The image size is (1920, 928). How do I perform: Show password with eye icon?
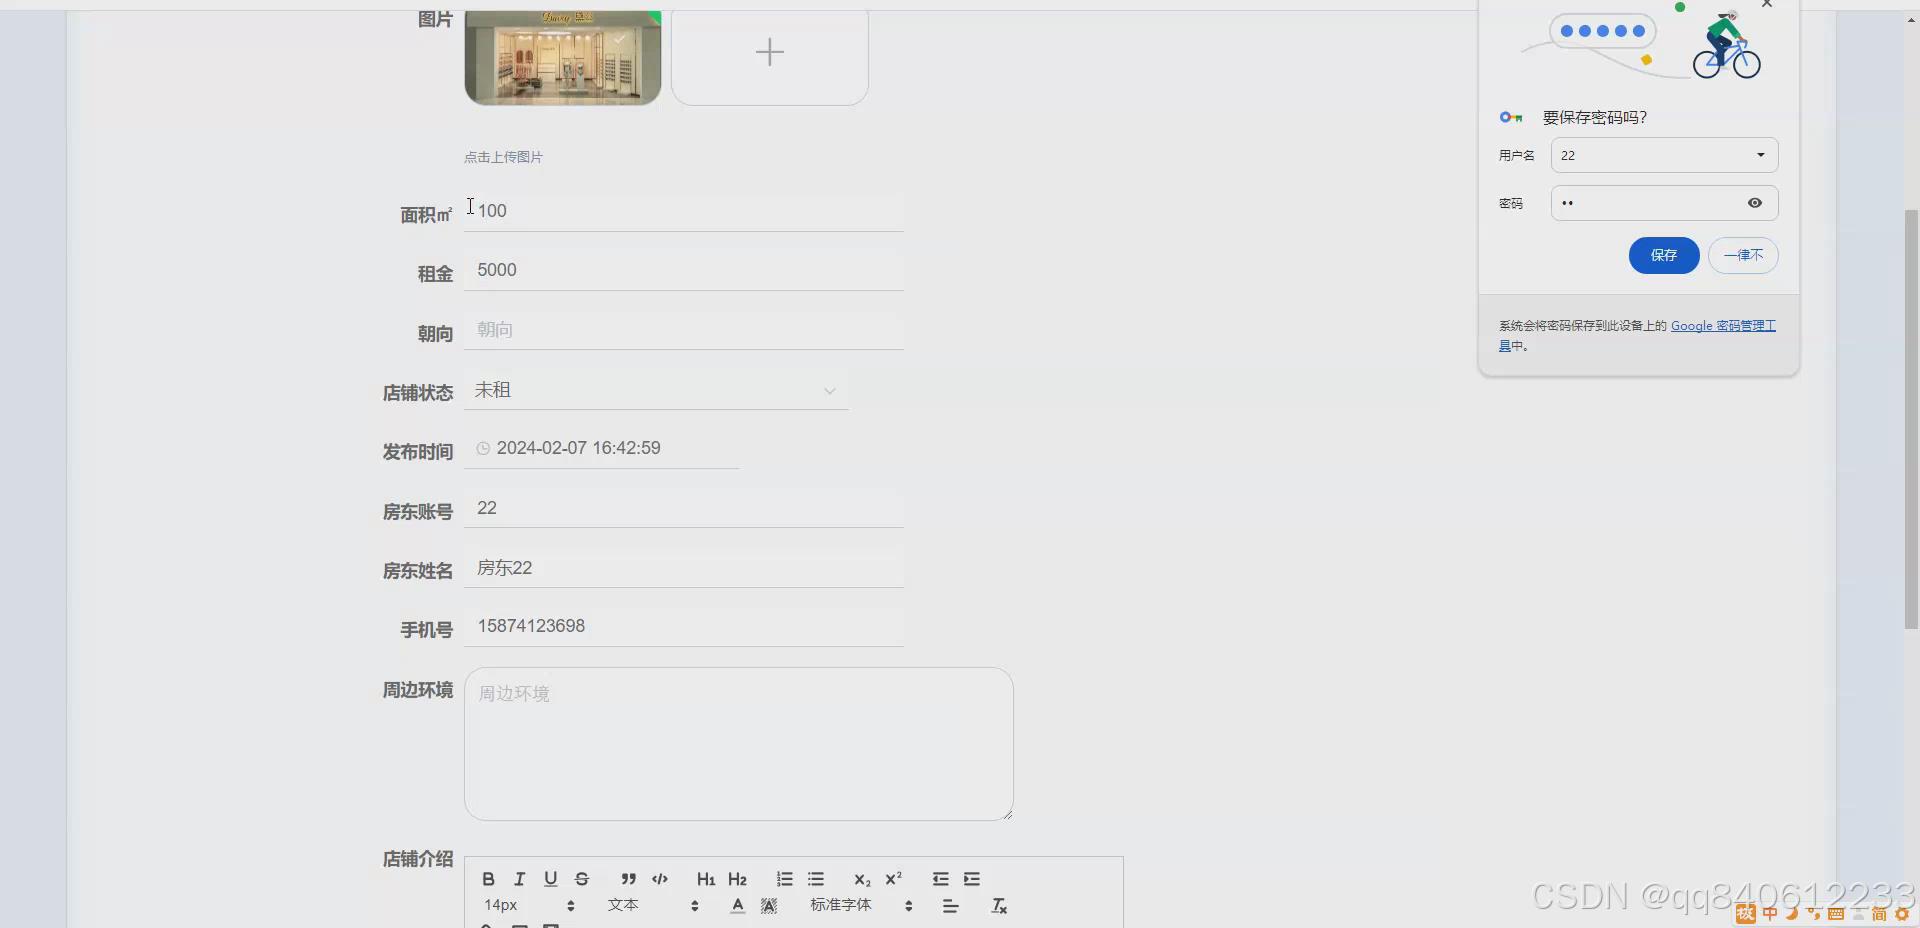click(x=1755, y=203)
